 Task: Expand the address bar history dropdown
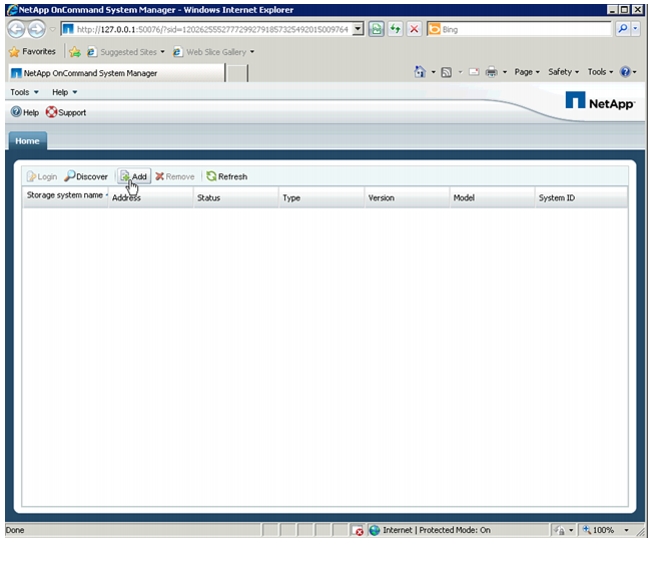(358, 29)
